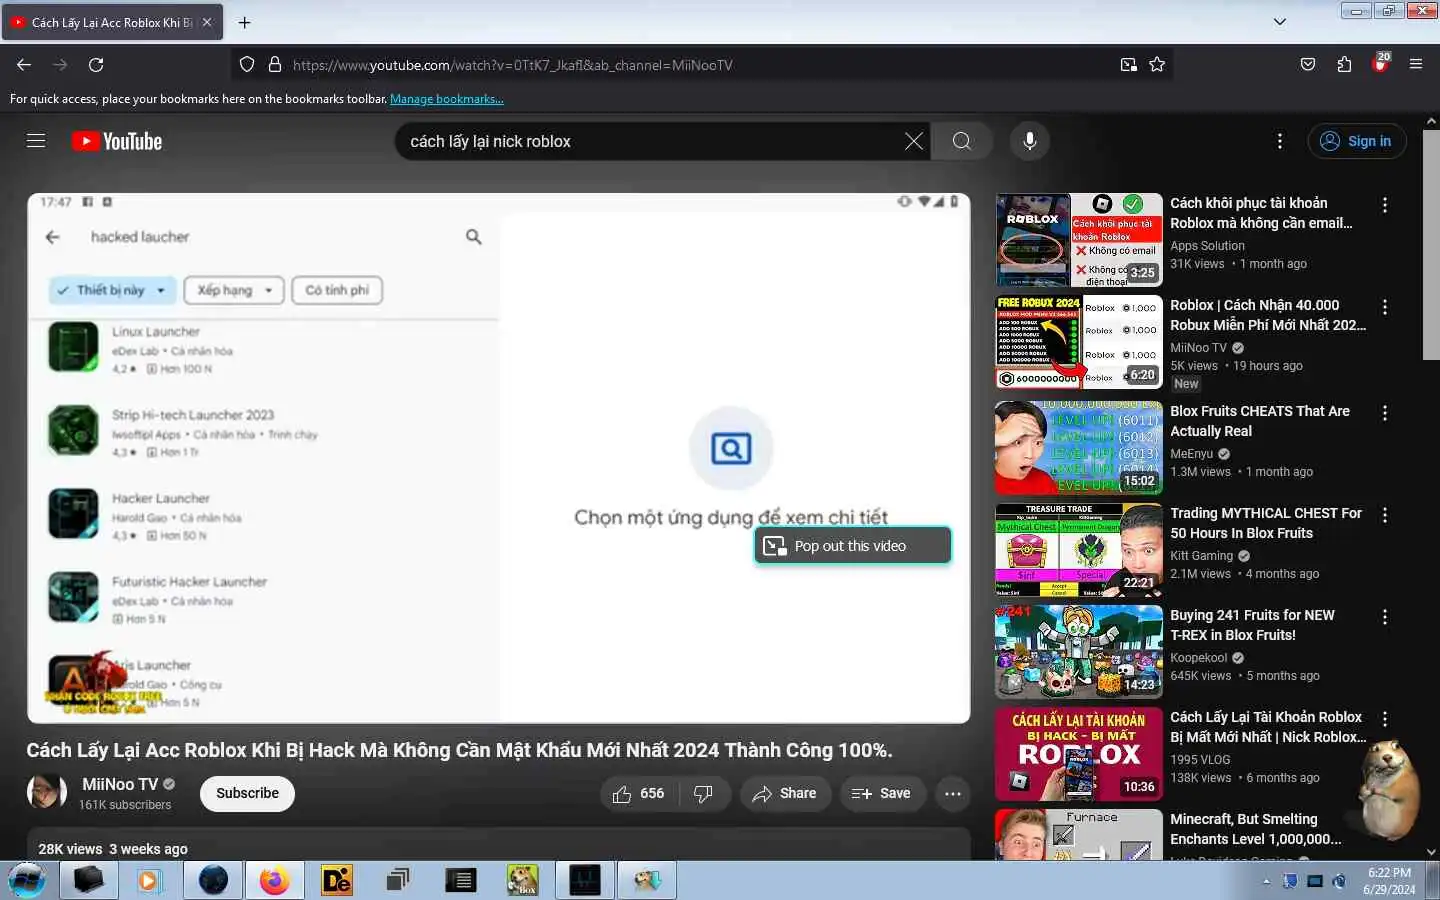Image resolution: width=1440 pixels, height=900 pixels.
Task: Open Manage bookmarks link
Action: click(x=446, y=99)
